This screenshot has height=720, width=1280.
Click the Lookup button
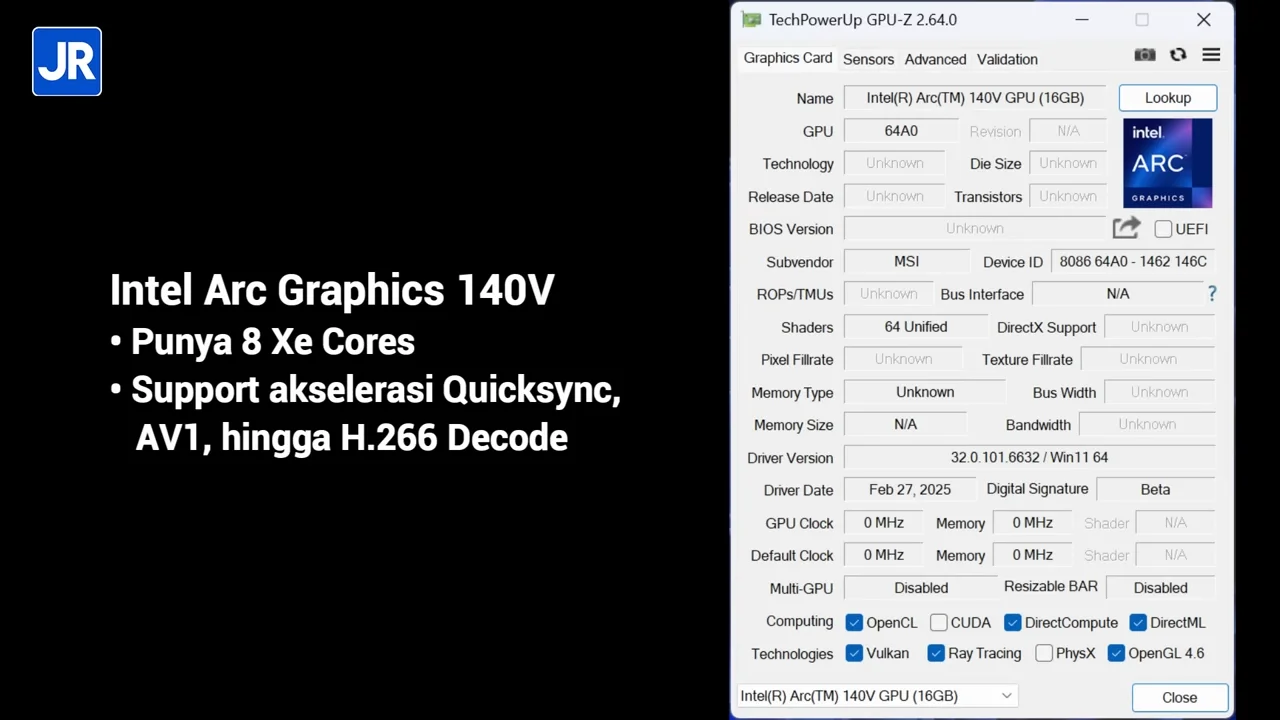click(x=1167, y=97)
